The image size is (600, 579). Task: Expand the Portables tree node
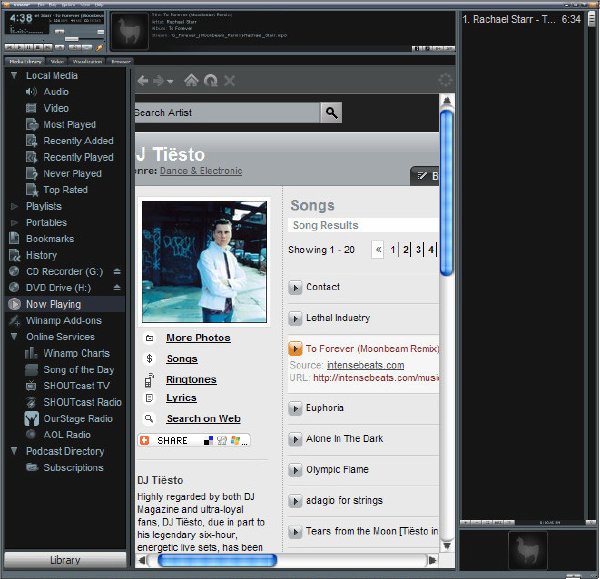click(15, 222)
